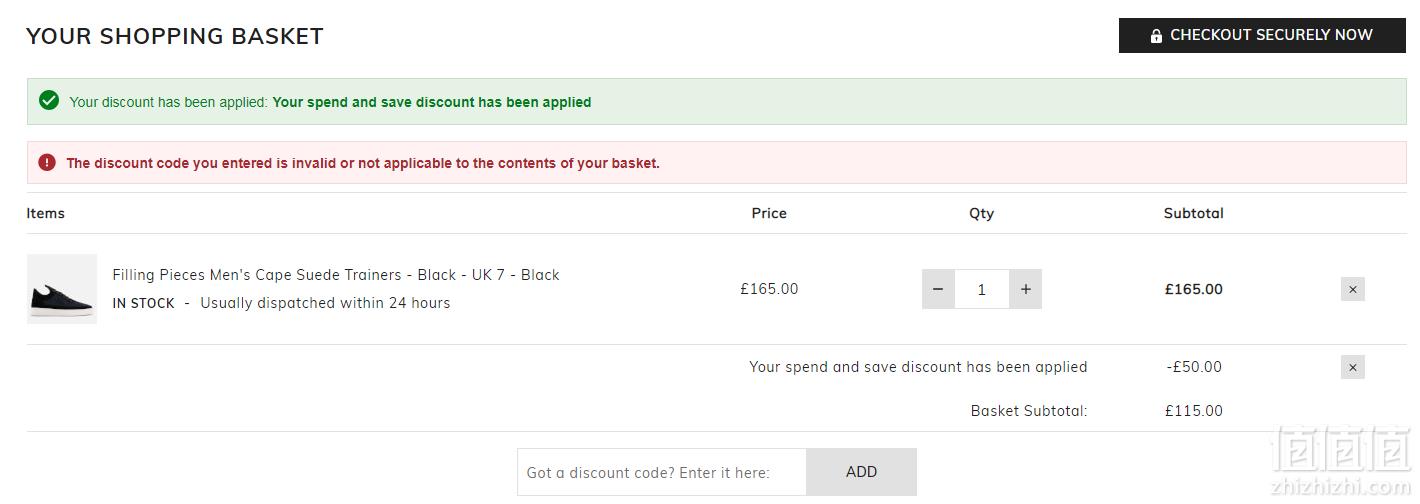Increase quantity with the plus button
The height and width of the screenshot is (504, 1420).
(x=1025, y=289)
